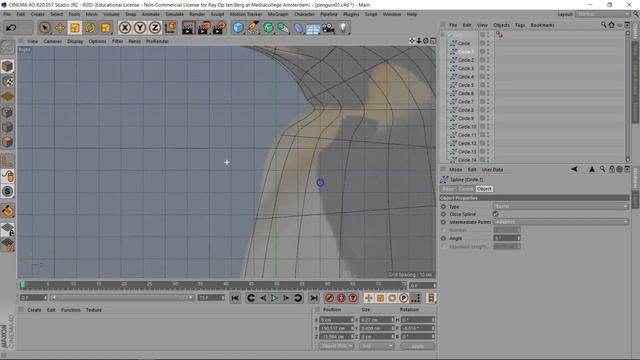The image size is (640, 360).
Task: Activate the Rotate tool
Action: pos(90,28)
